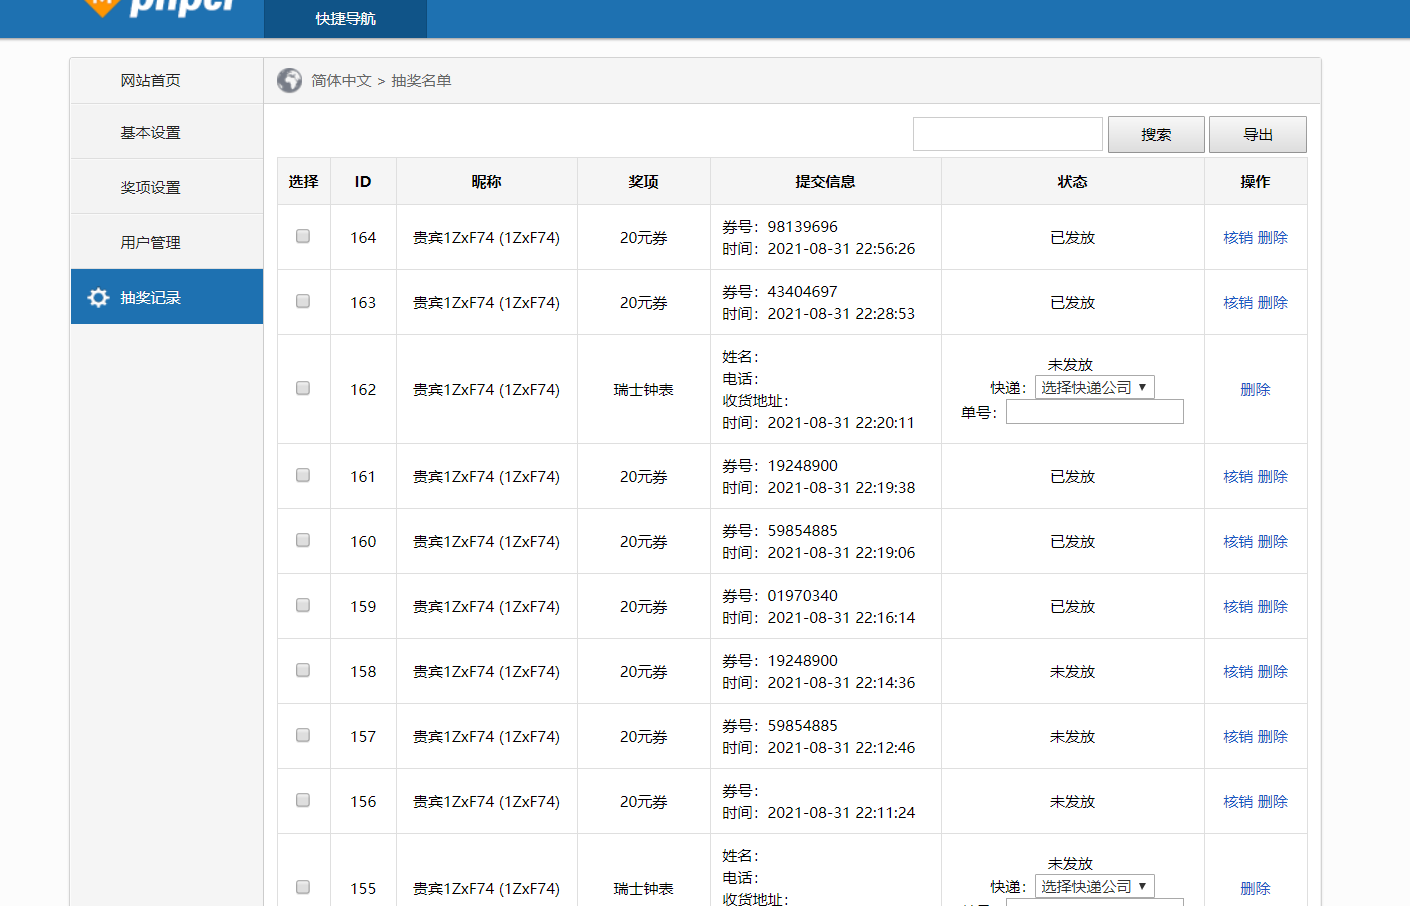Screen dimensions: 1410x906
Task: Click 瑞士钟表 prize in row 162
Action: coord(643,390)
